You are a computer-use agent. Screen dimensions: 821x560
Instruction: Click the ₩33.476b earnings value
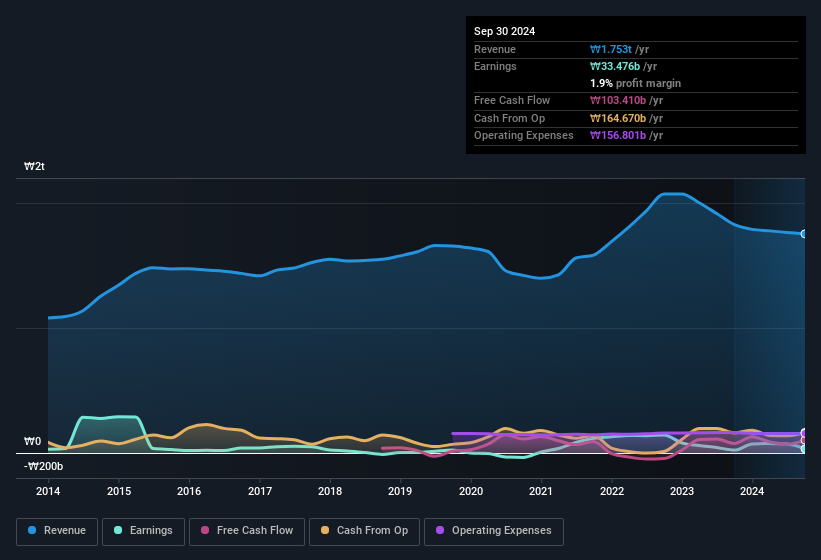[x=615, y=66]
